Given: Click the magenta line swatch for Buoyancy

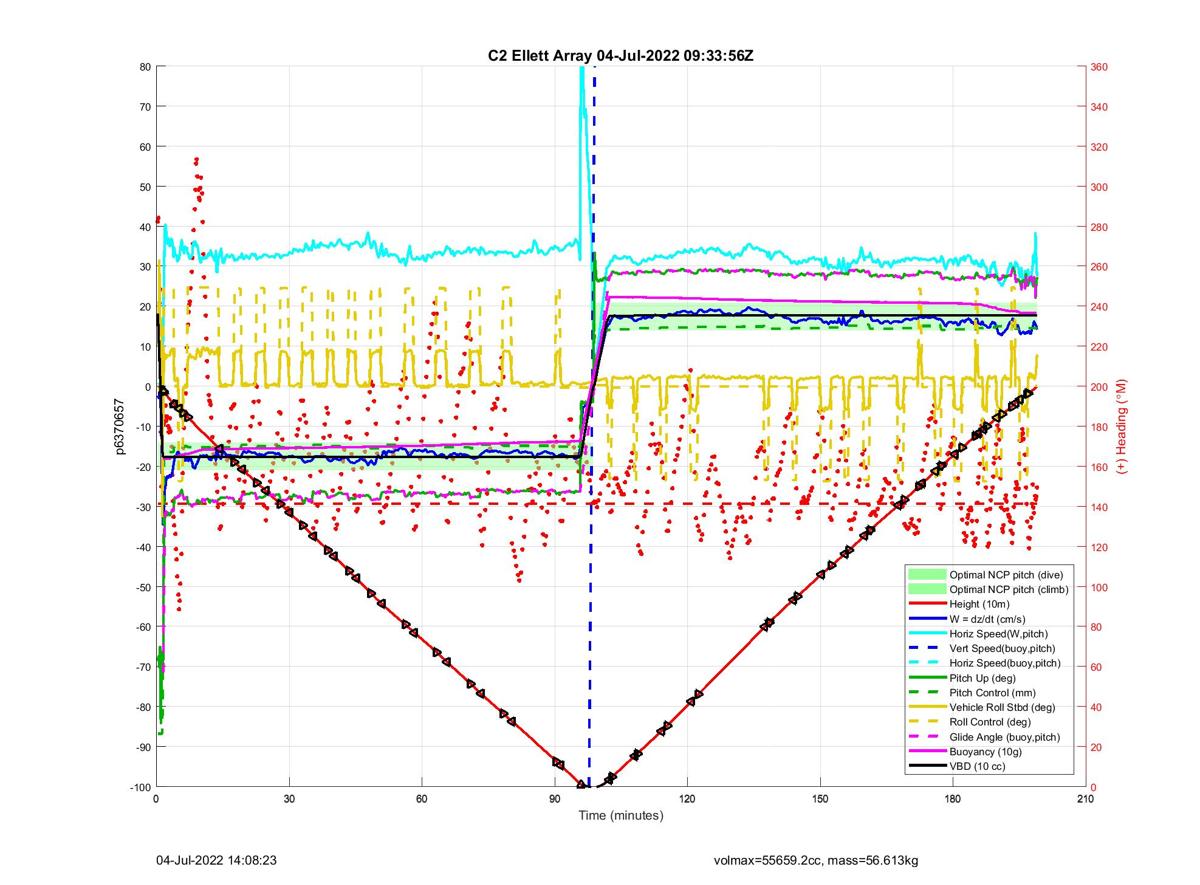Looking at the screenshot, I should (x=926, y=752).
